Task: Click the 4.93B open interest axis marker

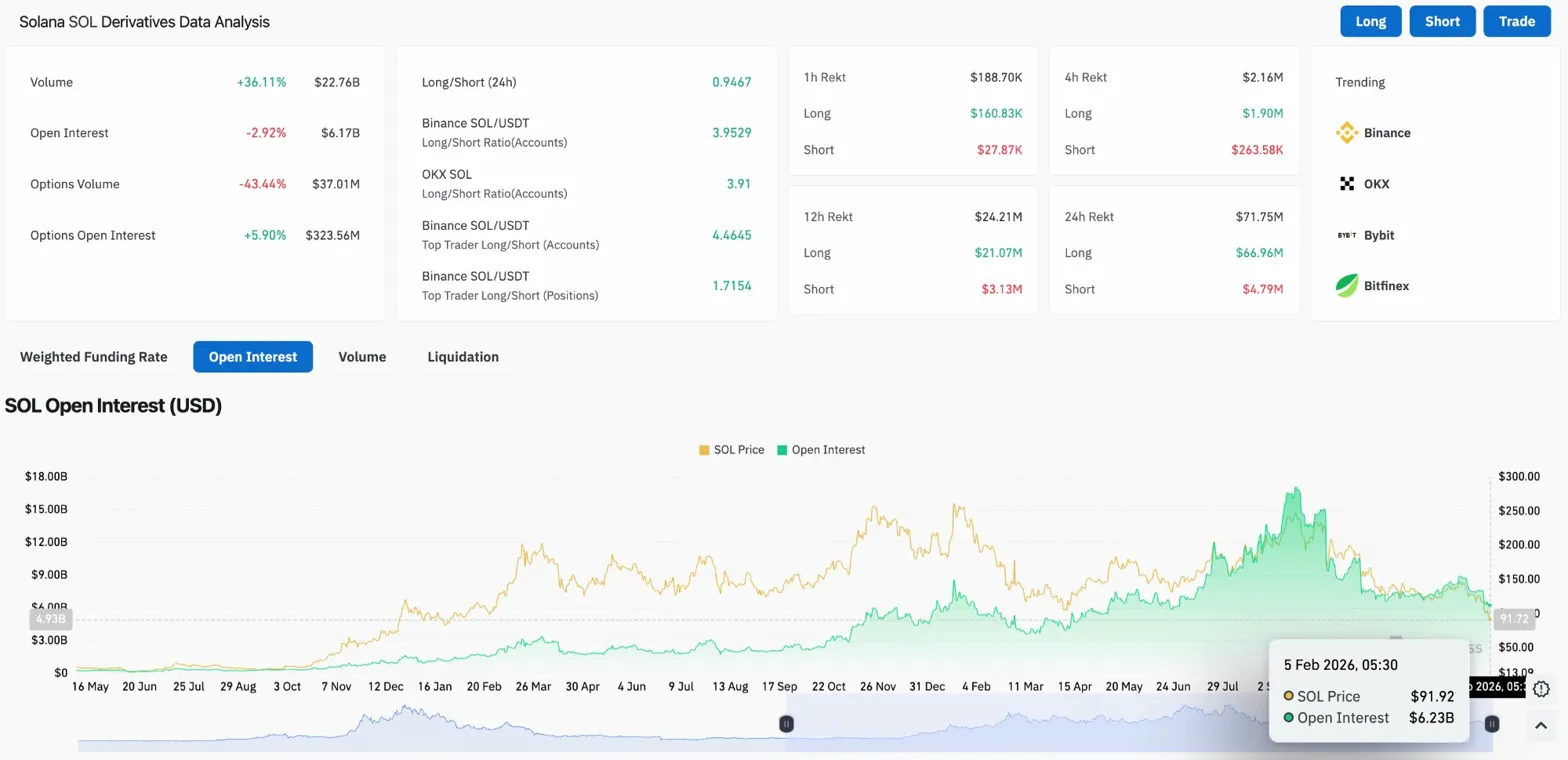Action: (50, 619)
